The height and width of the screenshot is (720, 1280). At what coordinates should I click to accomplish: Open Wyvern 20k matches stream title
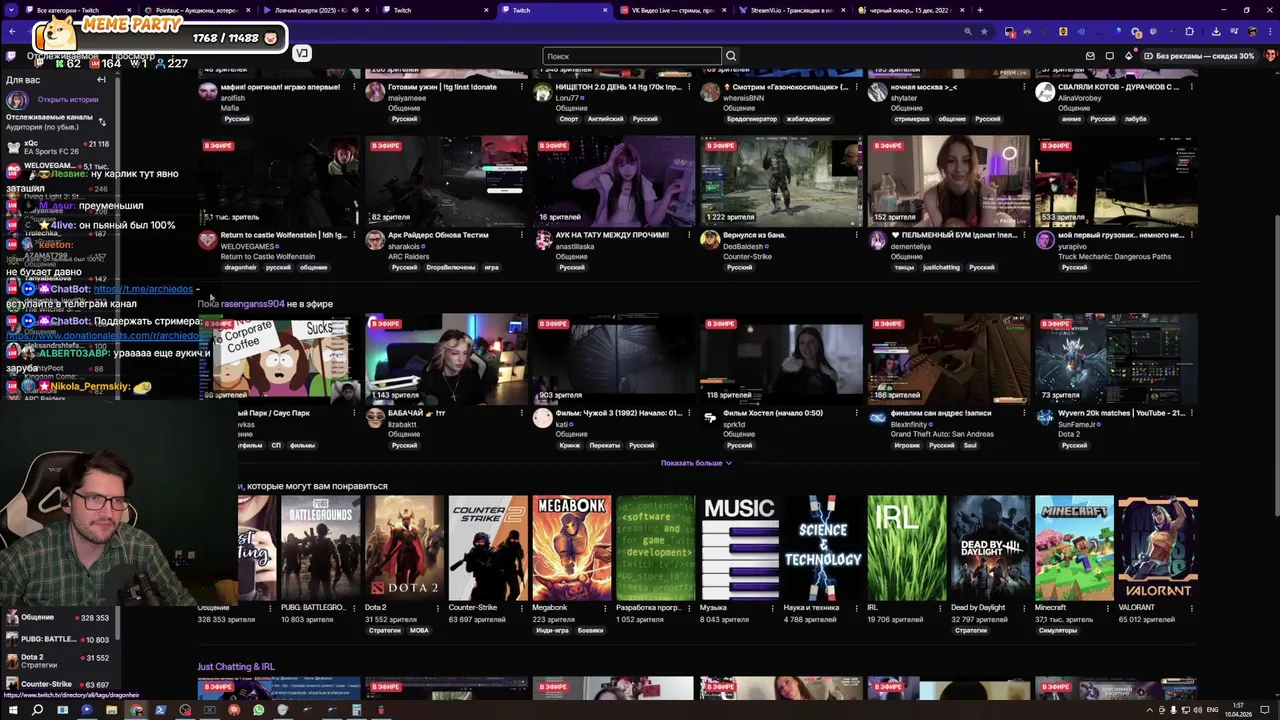(x=1121, y=413)
